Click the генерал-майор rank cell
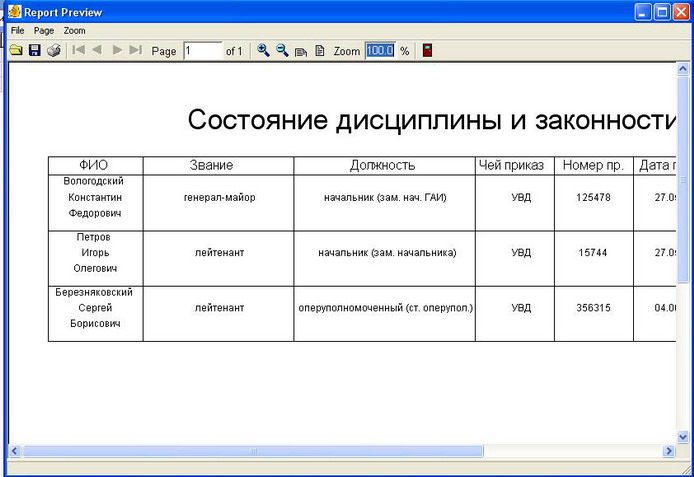Screen dimensions: 694x477 point(218,203)
